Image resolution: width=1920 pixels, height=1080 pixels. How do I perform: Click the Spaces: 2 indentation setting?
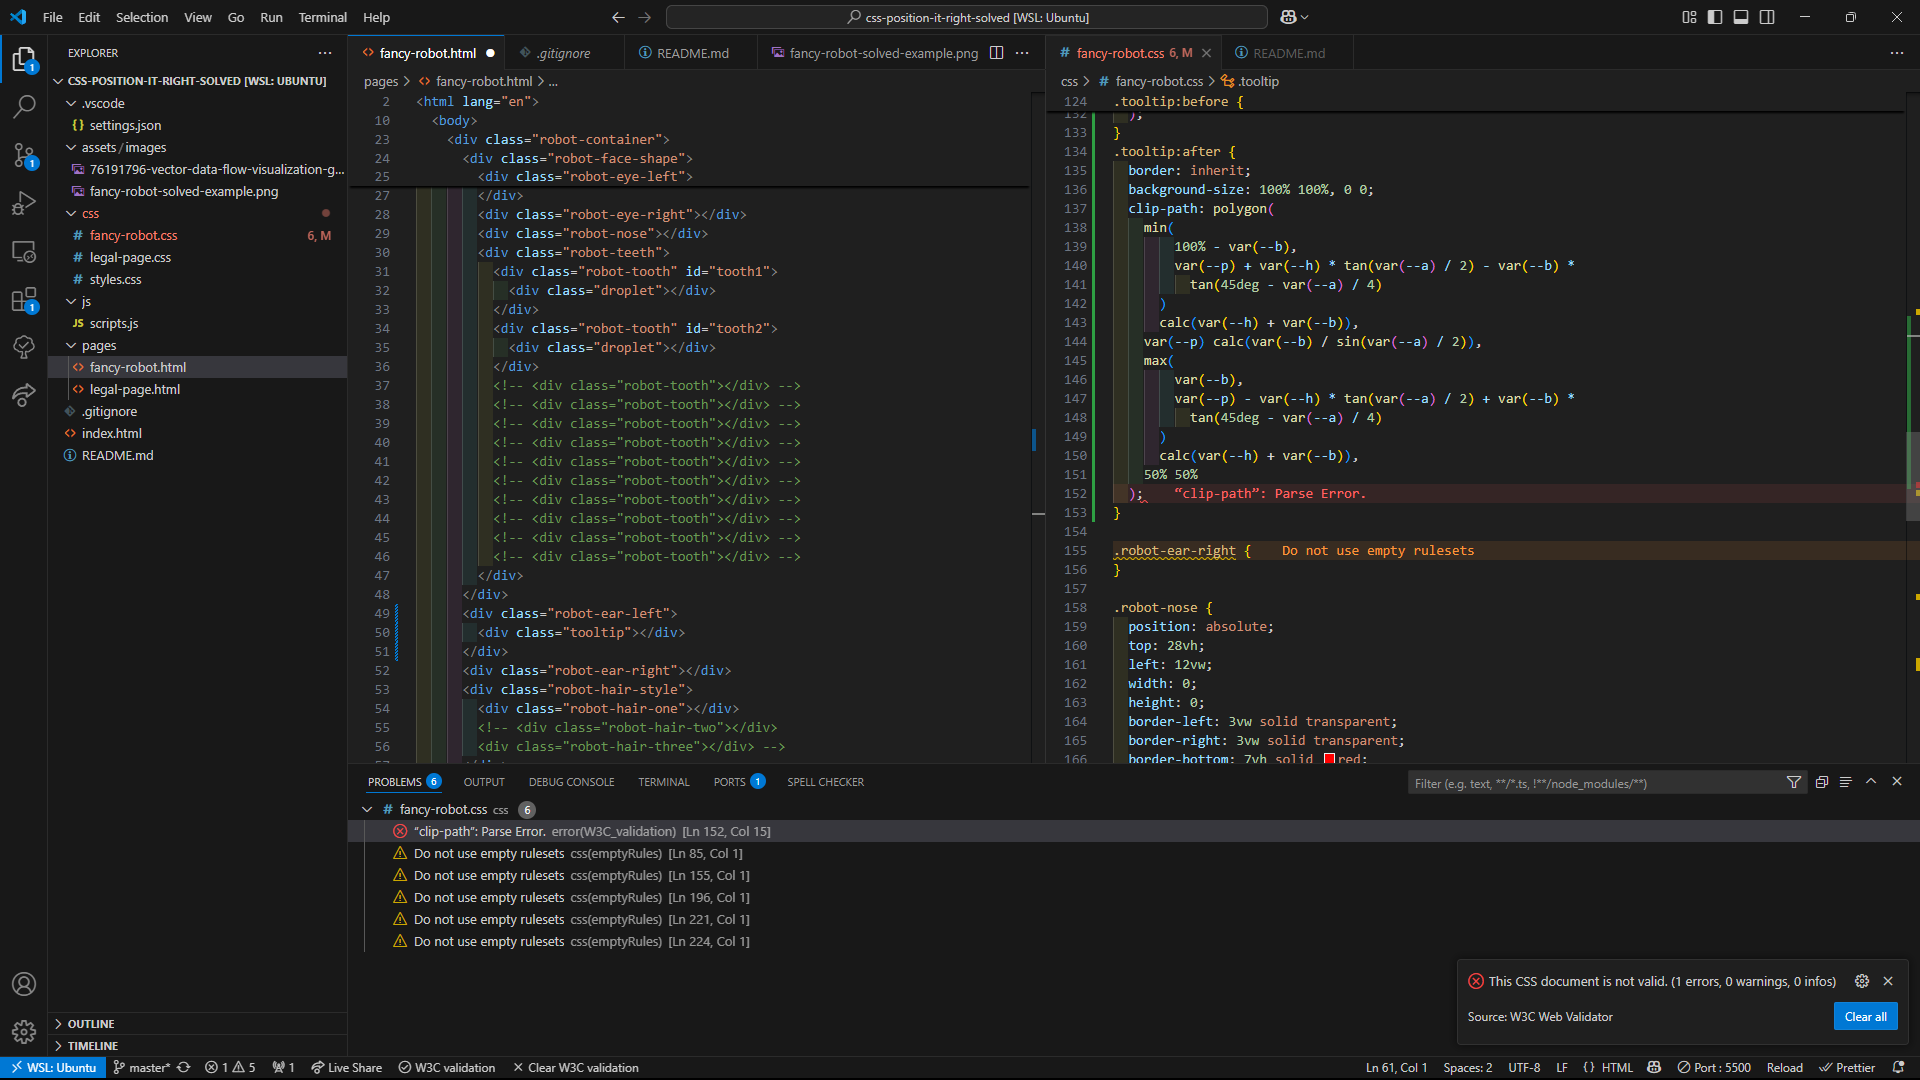[x=1467, y=1068]
